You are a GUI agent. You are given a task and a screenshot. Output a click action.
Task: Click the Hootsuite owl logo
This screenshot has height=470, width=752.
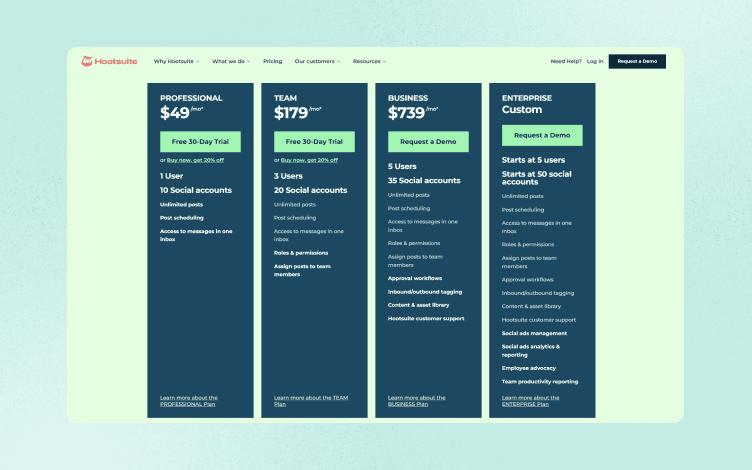point(109,61)
